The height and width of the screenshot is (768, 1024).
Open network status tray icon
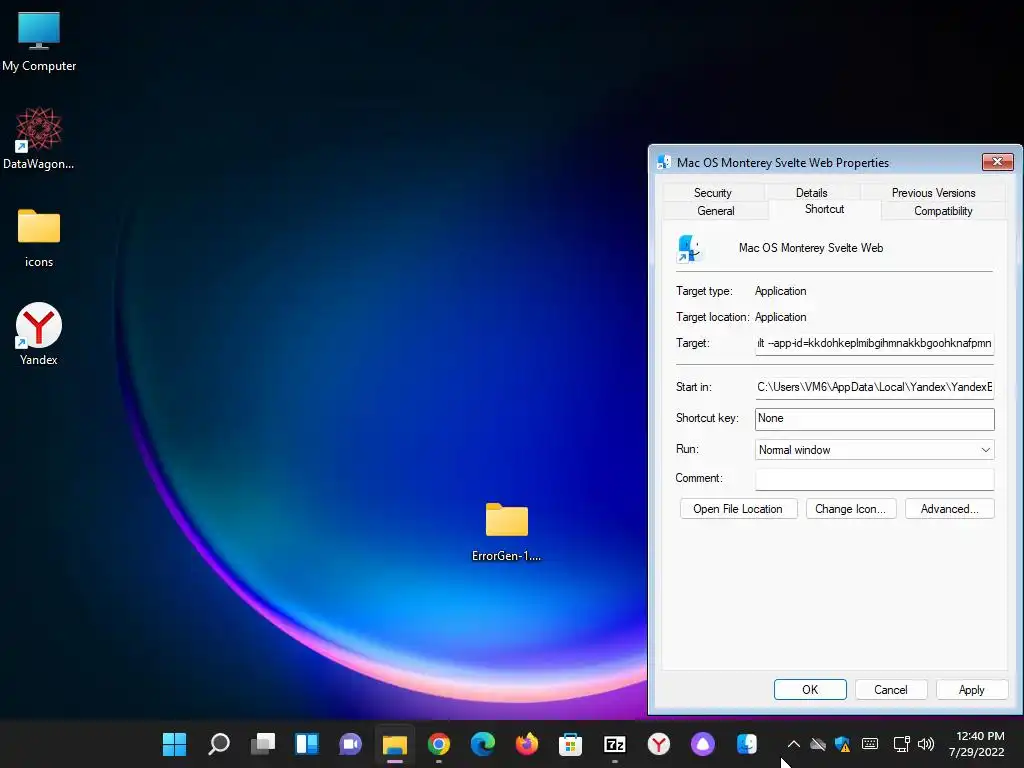[901, 744]
